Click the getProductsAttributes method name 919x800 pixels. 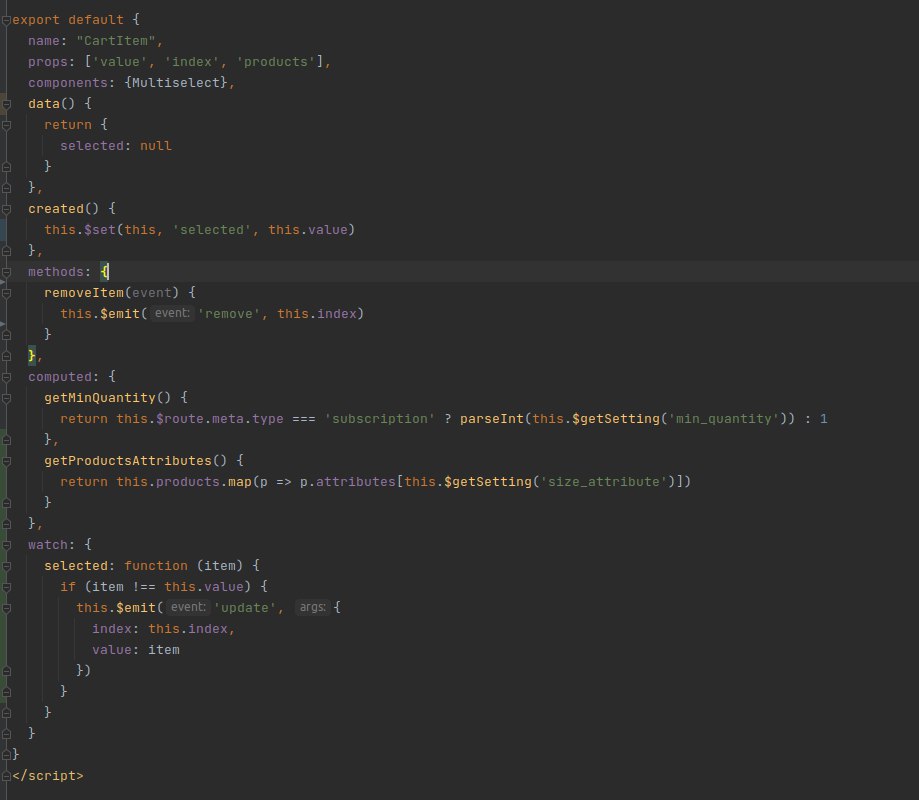click(128, 461)
